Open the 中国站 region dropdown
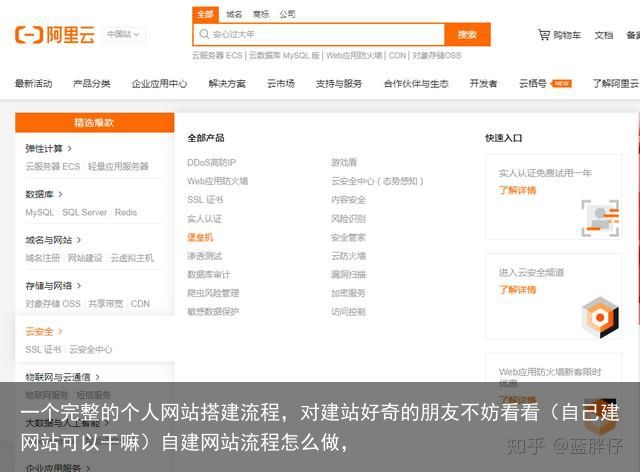 [124, 34]
